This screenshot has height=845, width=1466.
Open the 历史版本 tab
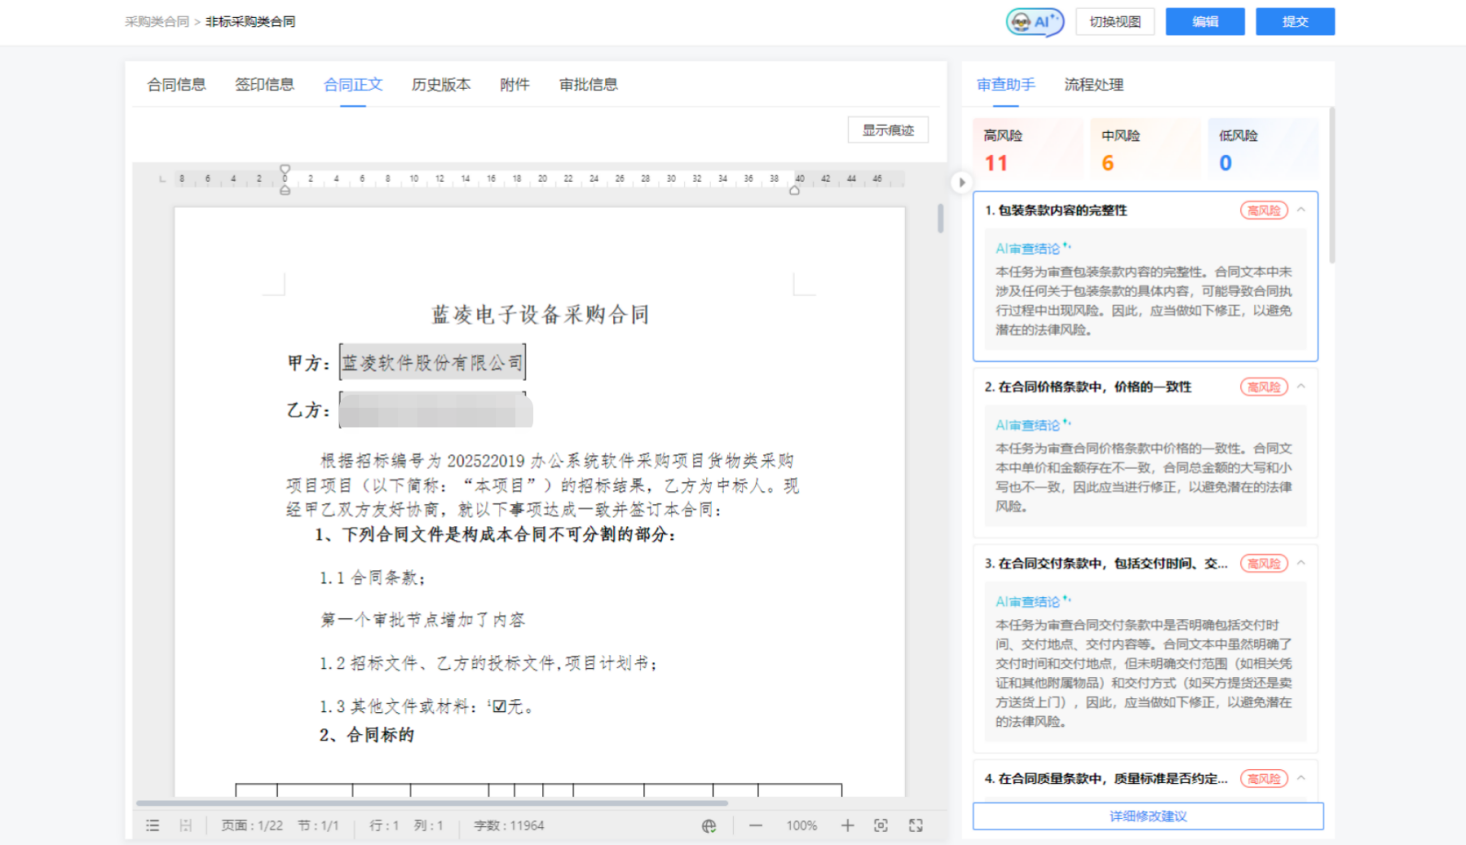[x=441, y=84]
